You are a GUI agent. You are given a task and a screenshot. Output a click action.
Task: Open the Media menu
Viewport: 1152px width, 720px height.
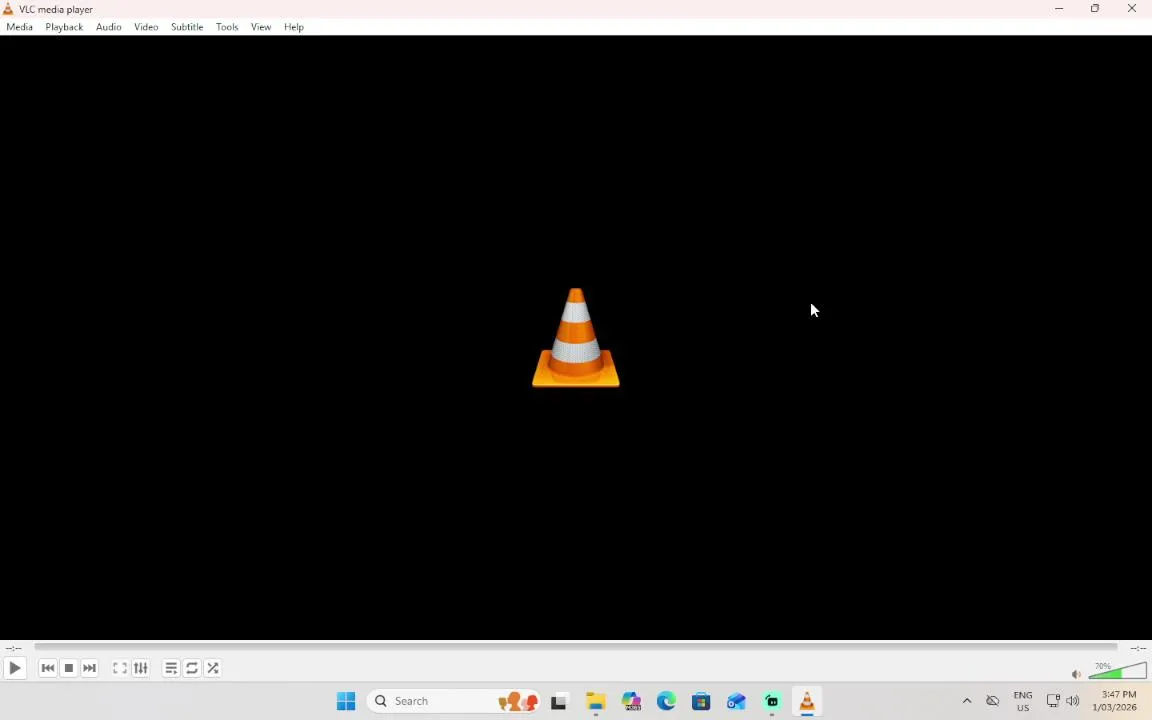coord(20,26)
